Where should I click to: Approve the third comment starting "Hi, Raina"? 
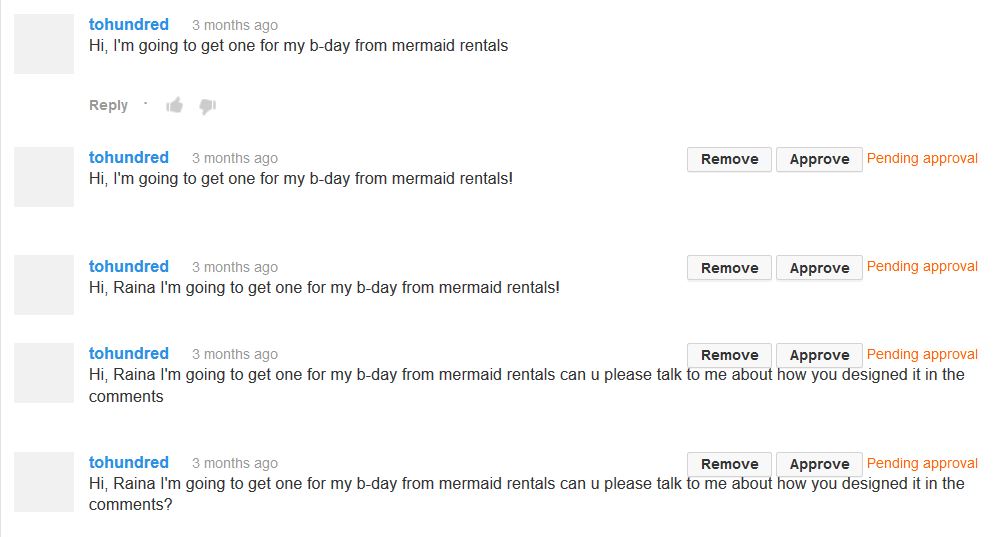pos(819,268)
